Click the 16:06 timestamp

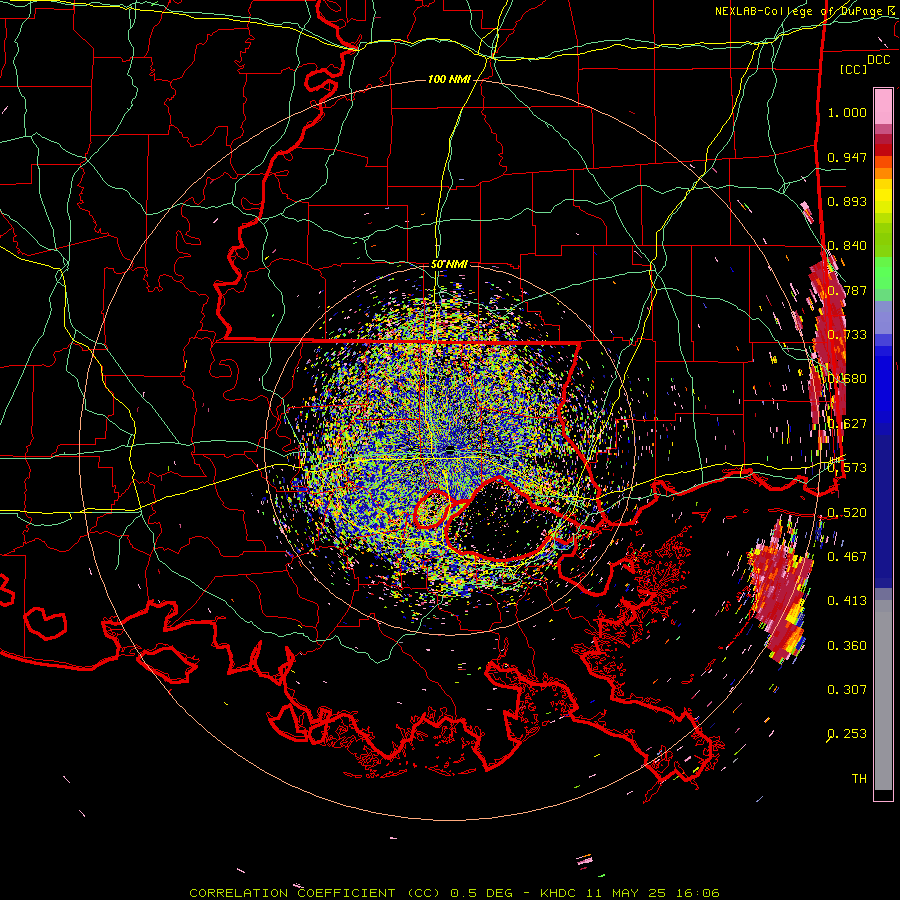tap(697, 893)
